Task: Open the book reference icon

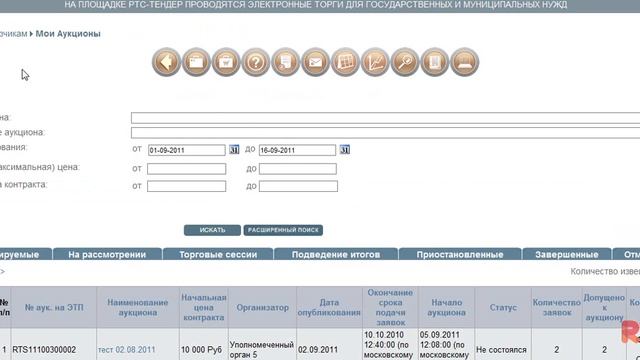Action: tap(434, 62)
